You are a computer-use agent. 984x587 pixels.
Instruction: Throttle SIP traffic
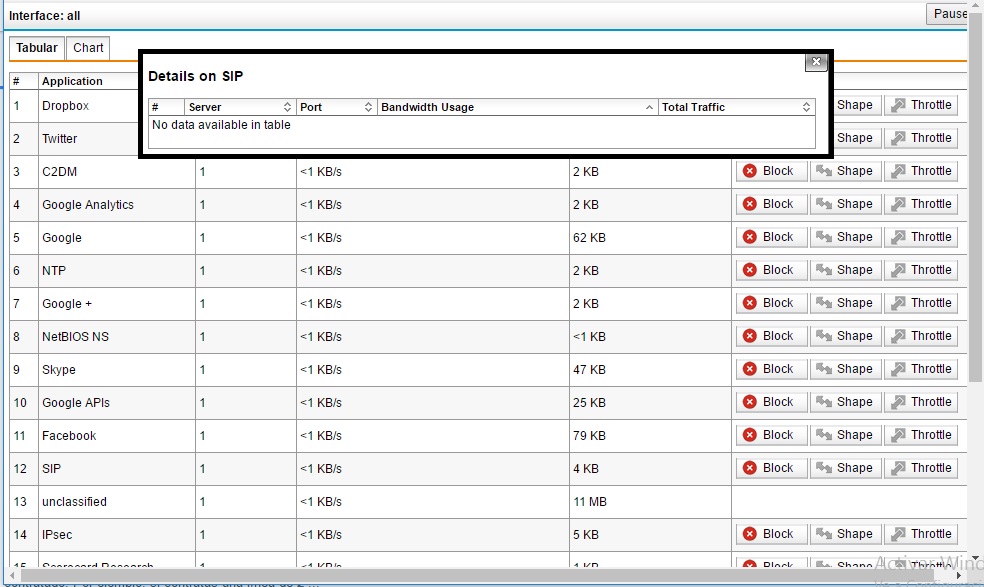pos(921,468)
